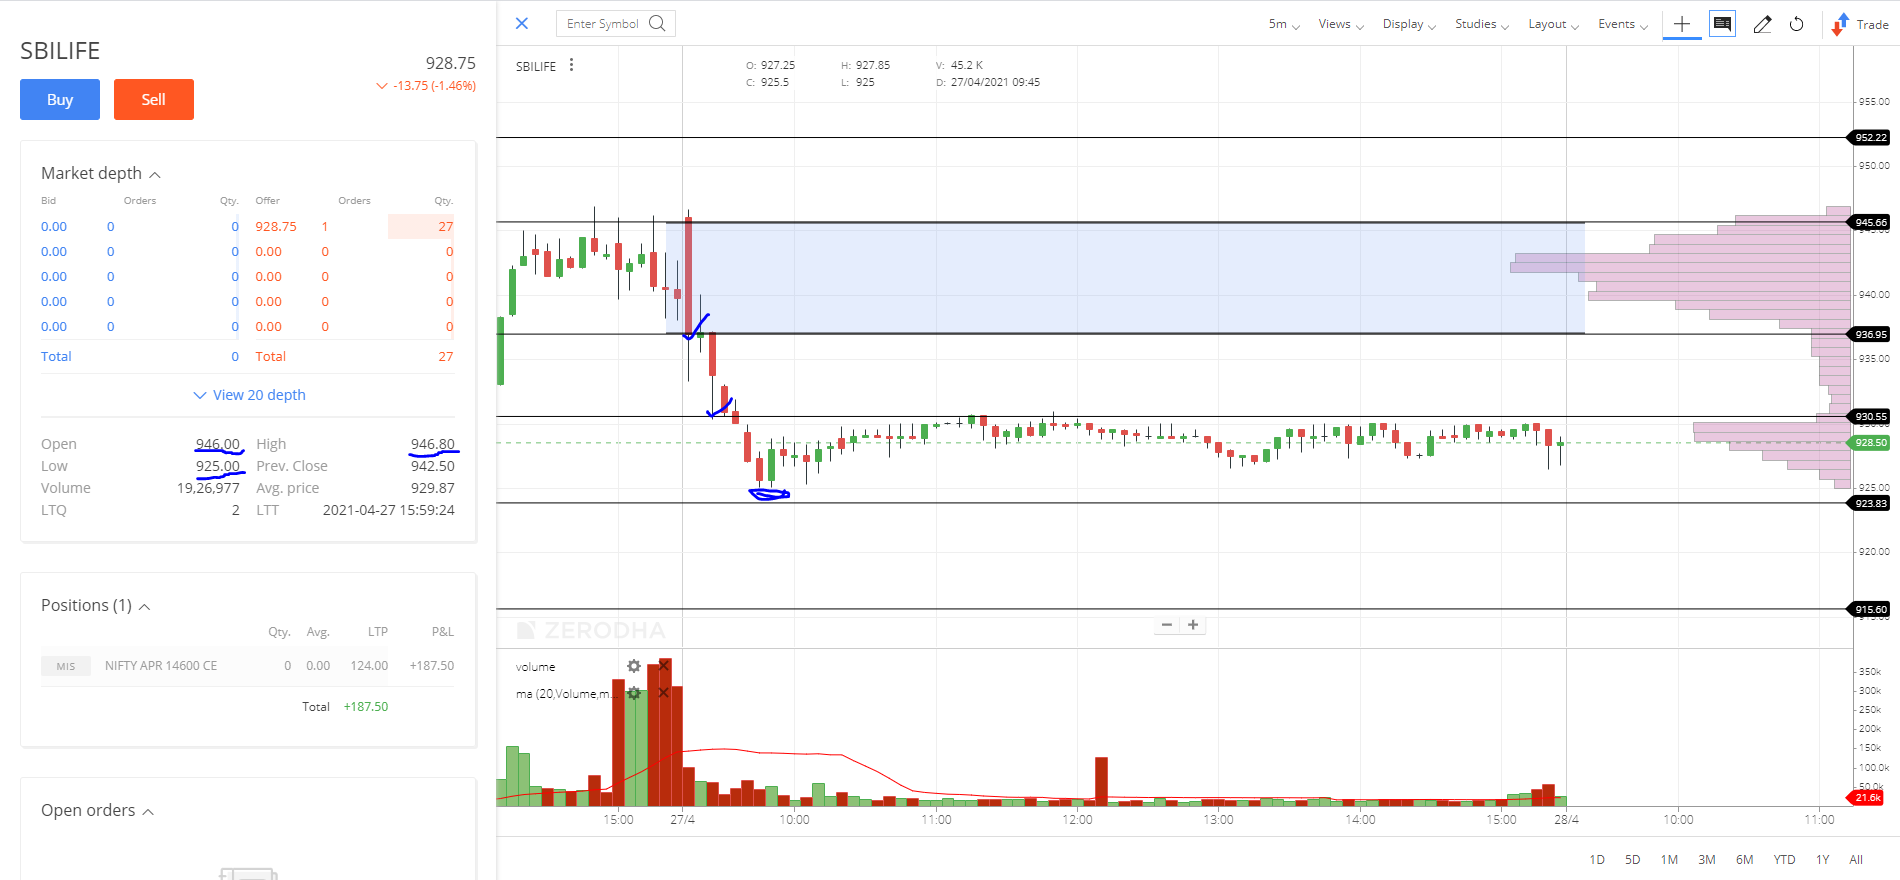Open the Layout menu

1553,24
